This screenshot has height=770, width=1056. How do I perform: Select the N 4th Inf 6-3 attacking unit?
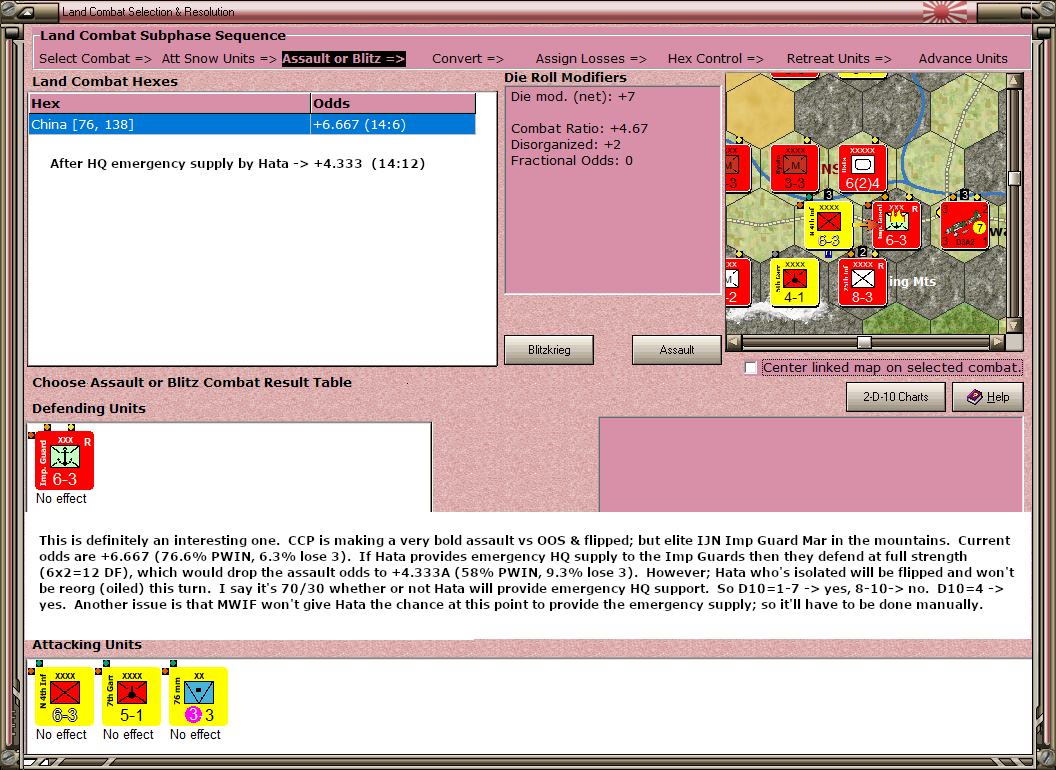[x=65, y=697]
